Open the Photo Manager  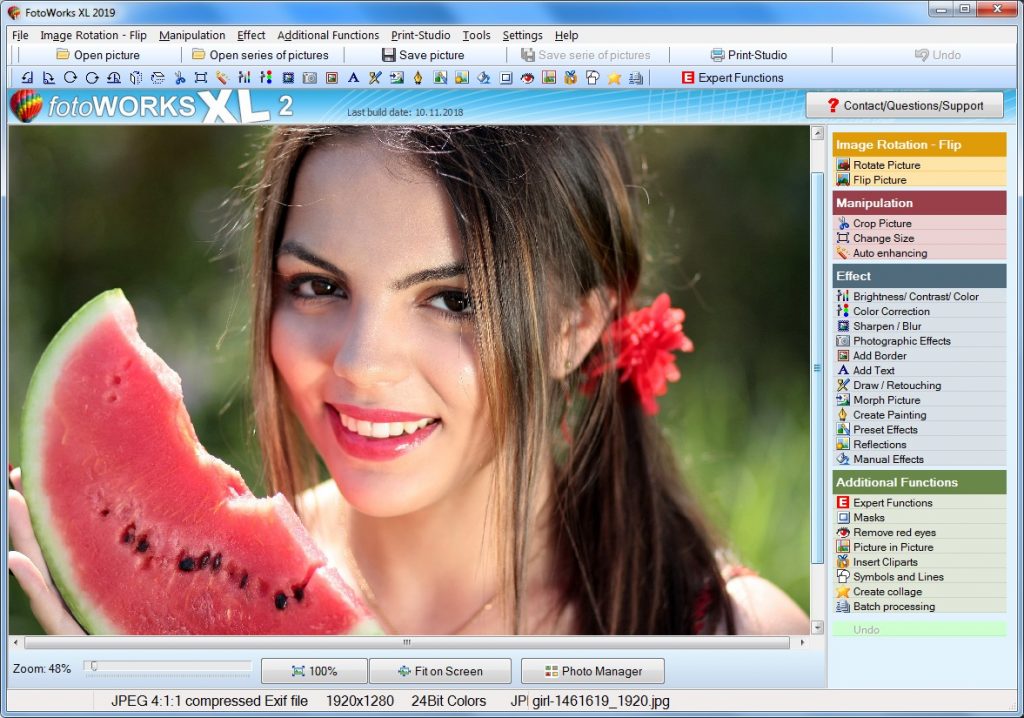pos(592,671)
